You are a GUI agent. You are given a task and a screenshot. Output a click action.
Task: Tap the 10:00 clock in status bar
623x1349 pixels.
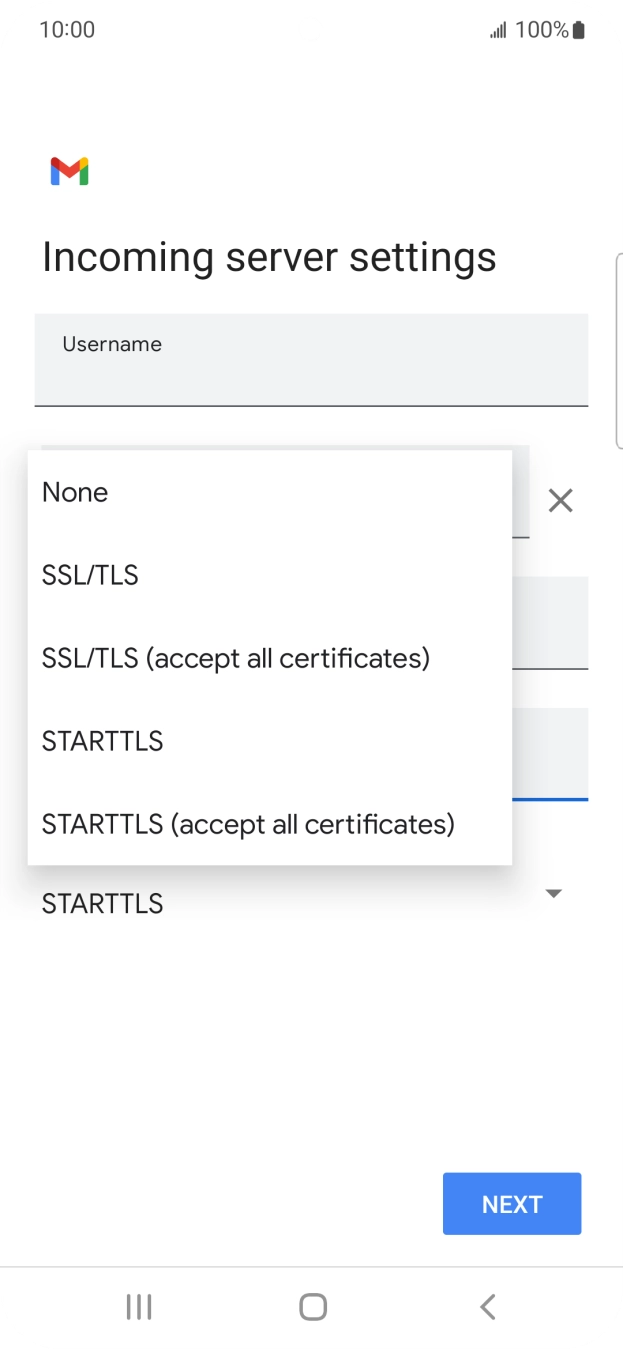[x=67, y=30]
